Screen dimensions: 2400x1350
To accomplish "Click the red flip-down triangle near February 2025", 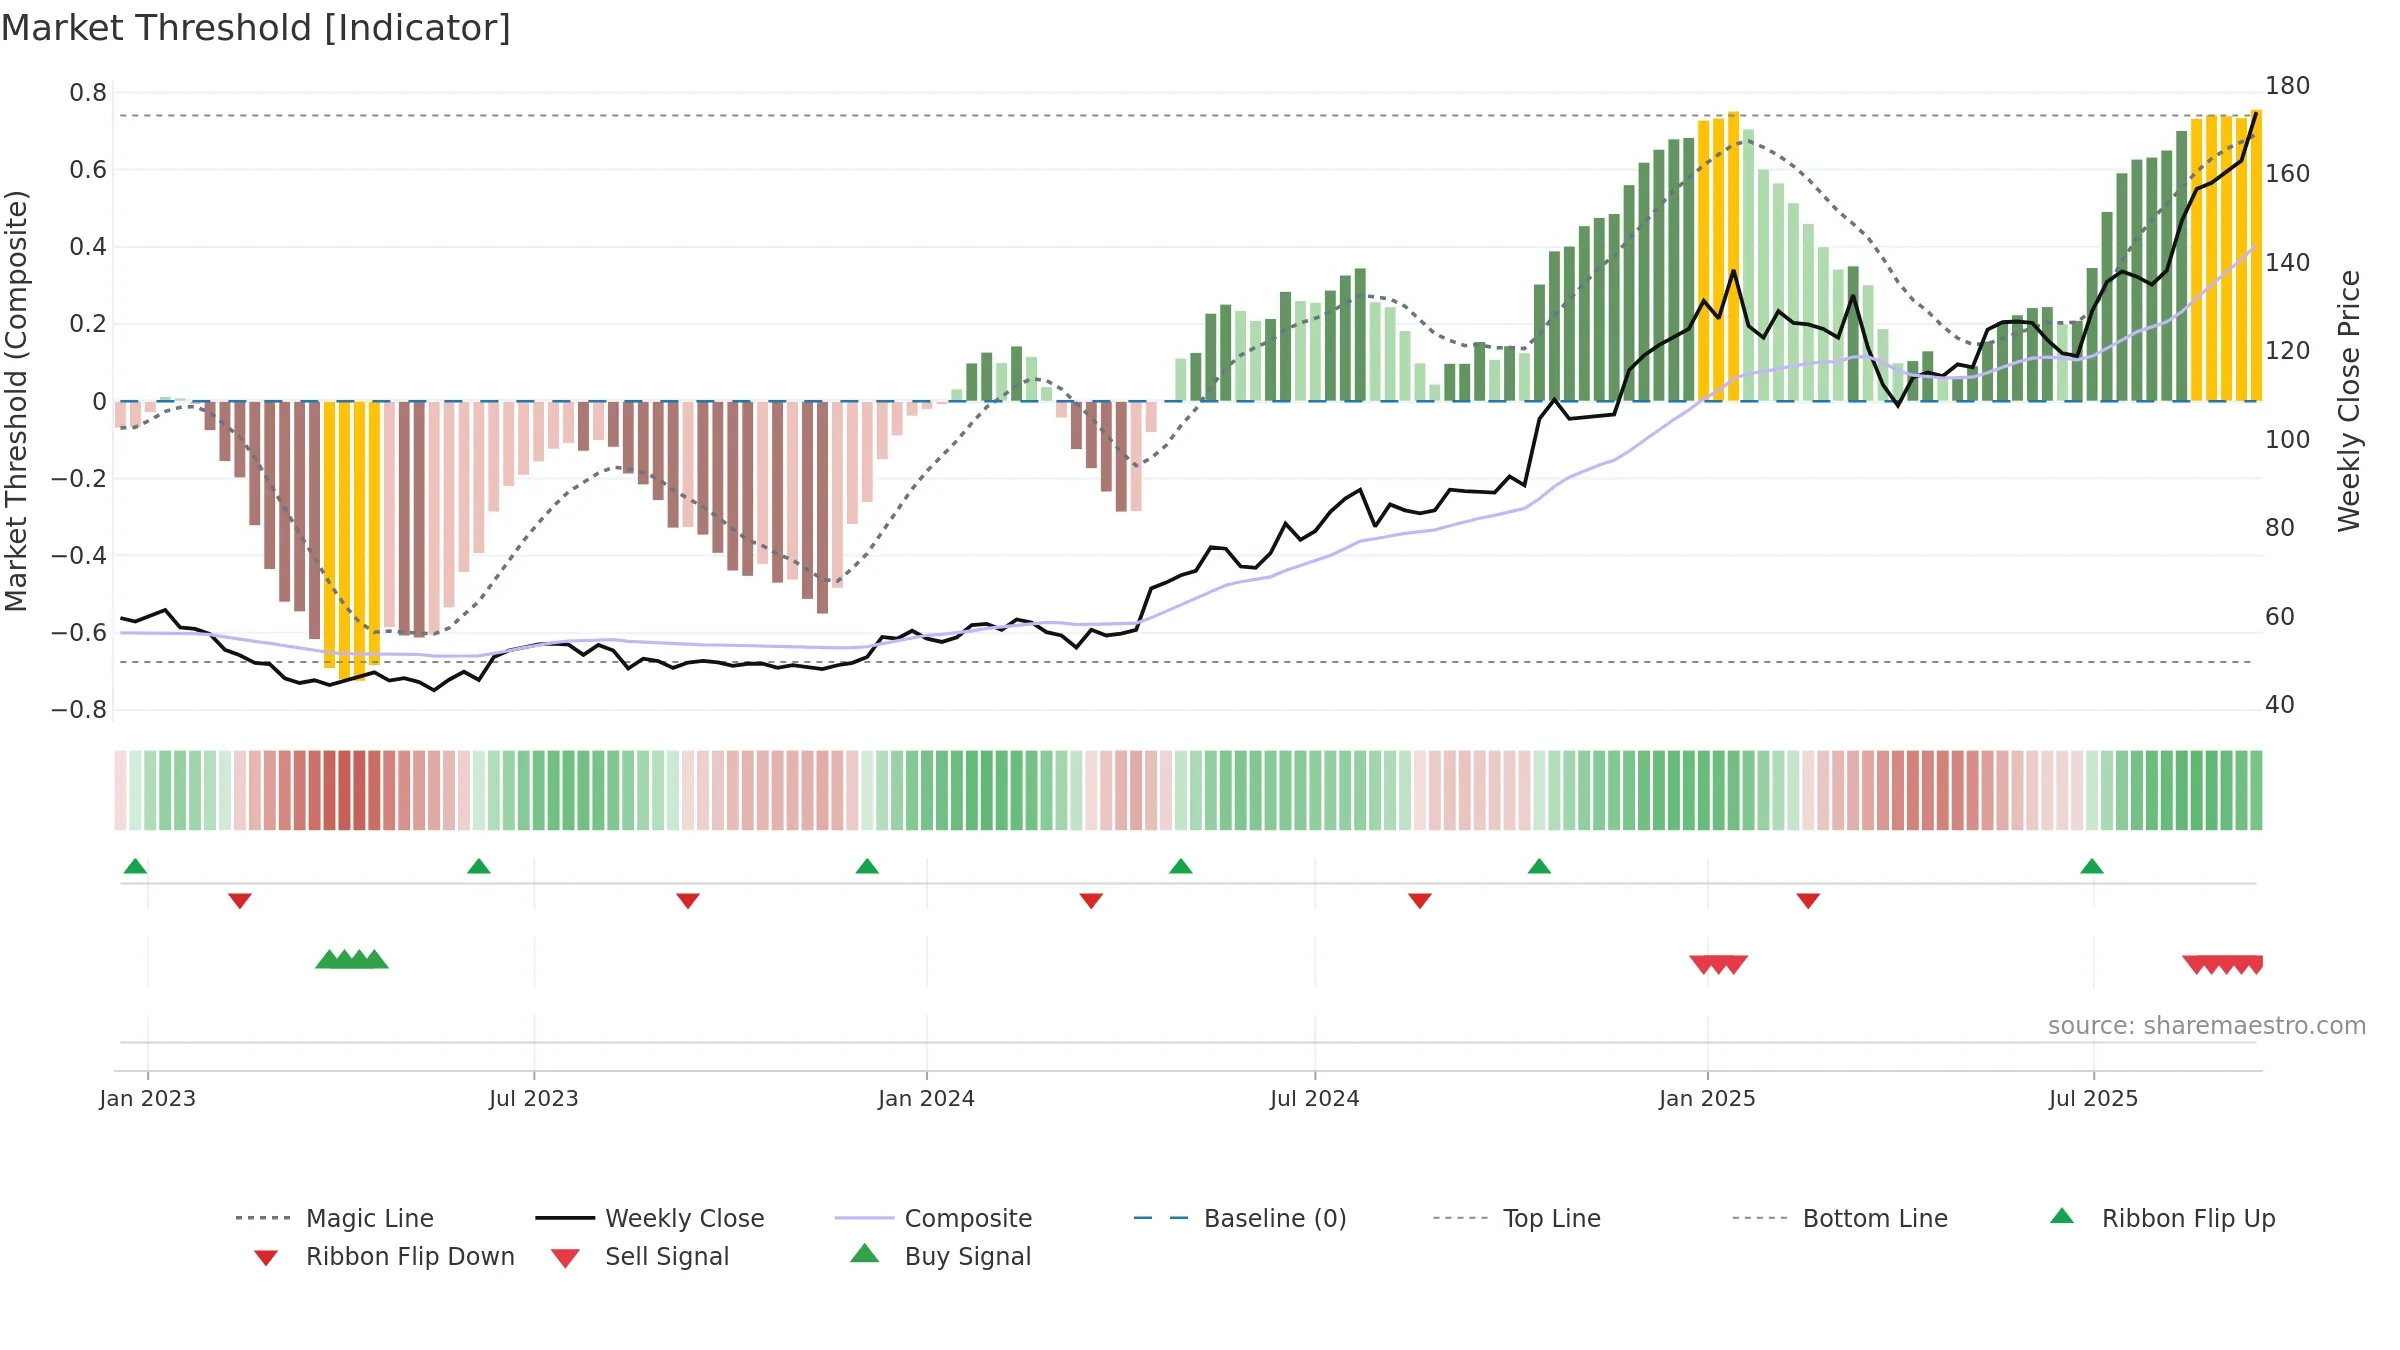I will point(1808,901).
